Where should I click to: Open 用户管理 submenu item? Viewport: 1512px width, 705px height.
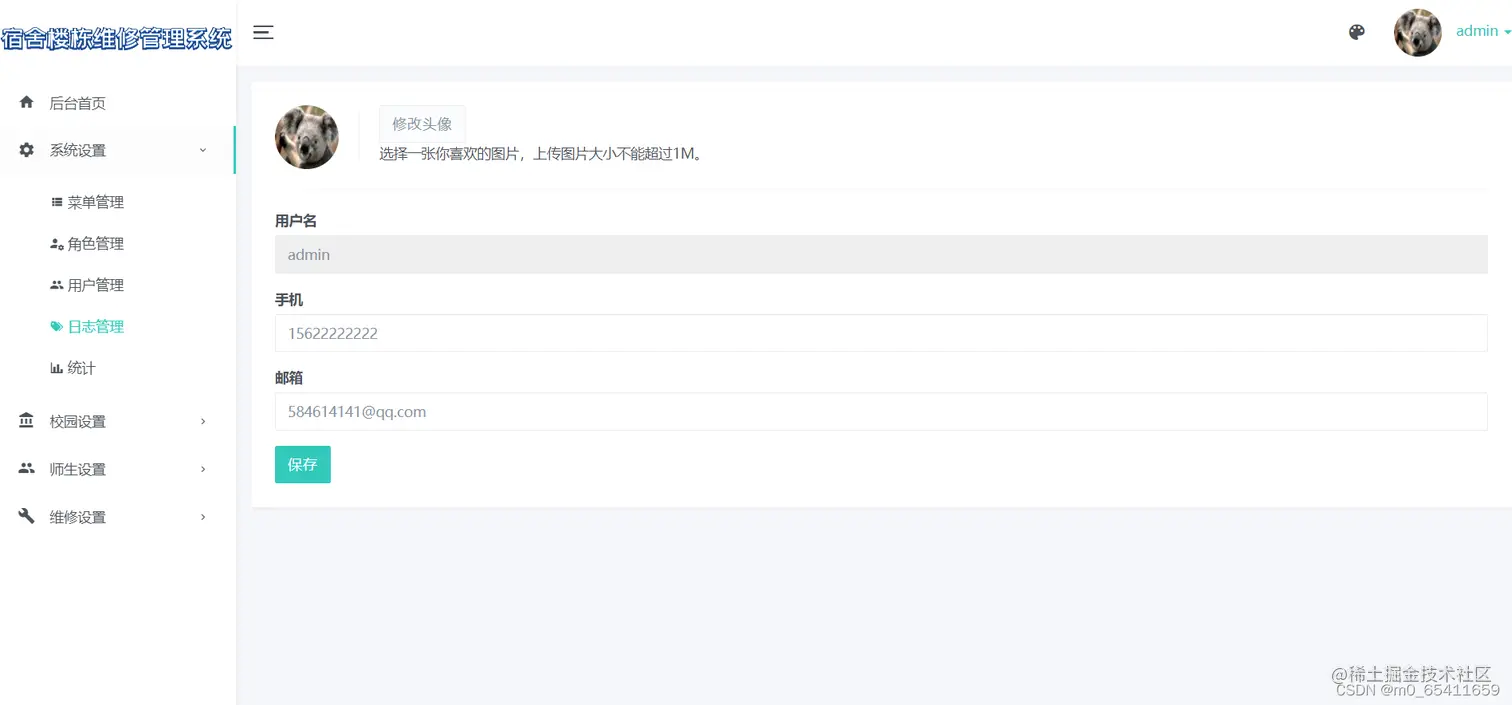(96, 285)
